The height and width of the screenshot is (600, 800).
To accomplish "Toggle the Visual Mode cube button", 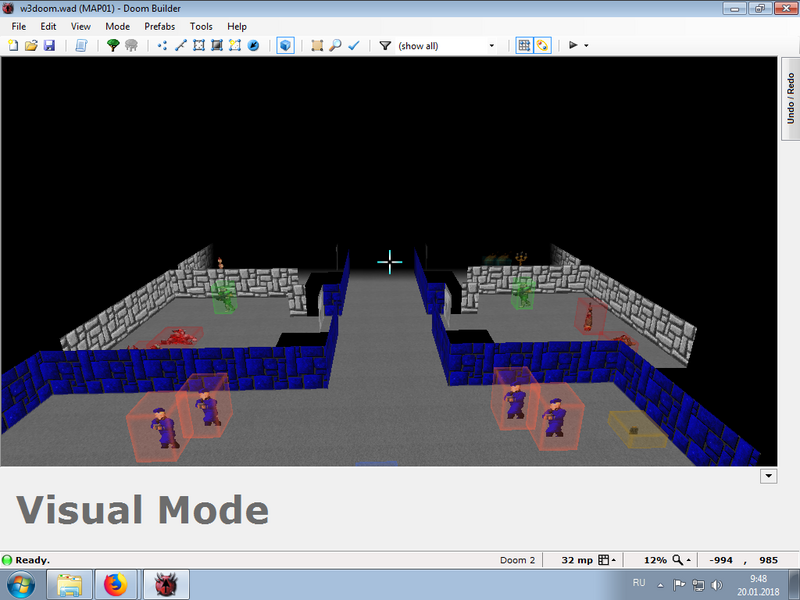I will point(285,45).
